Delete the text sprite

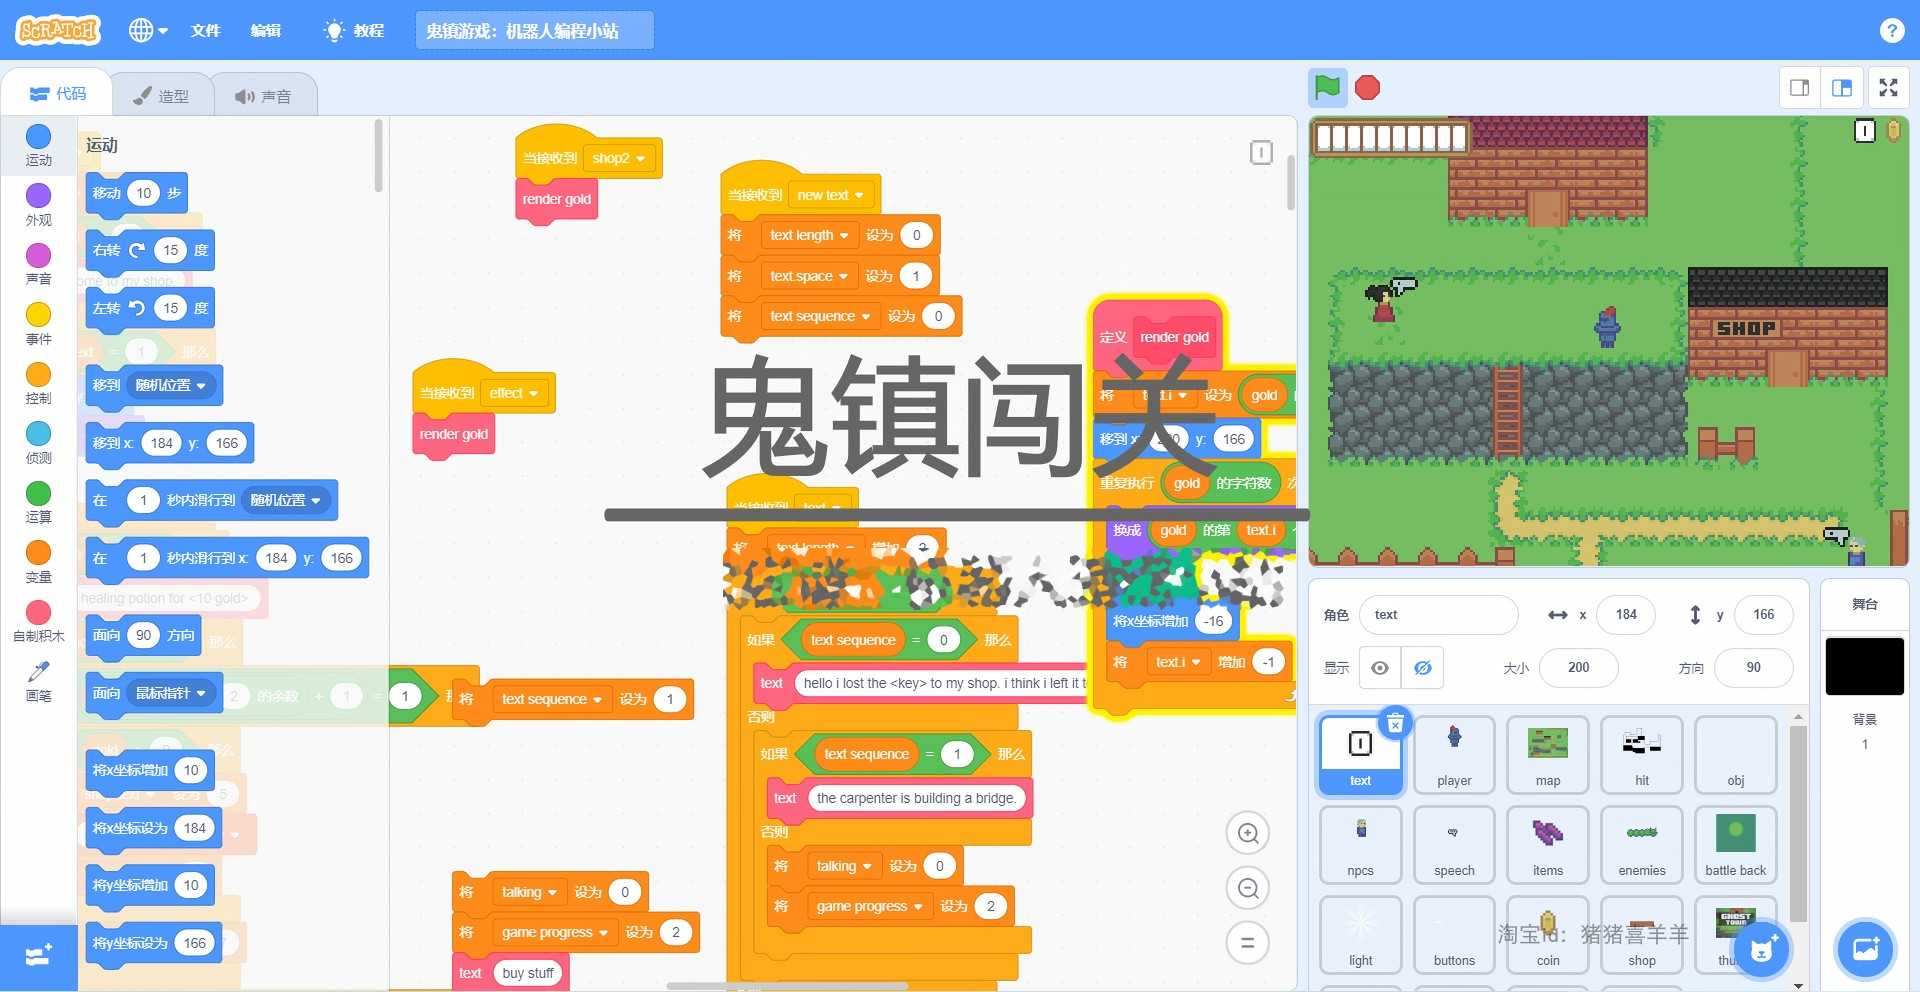1395,723
